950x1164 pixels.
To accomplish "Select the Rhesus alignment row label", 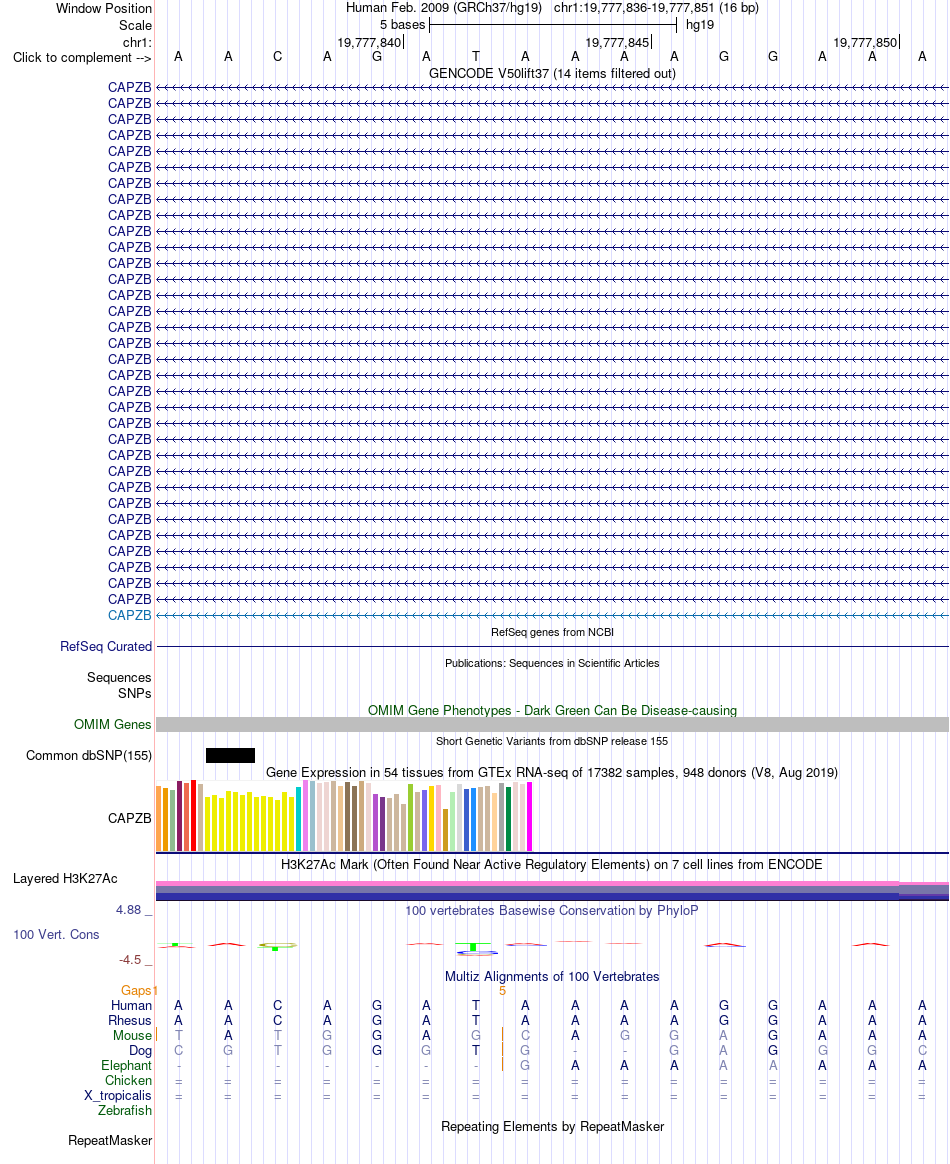I will click(130, 1021).
